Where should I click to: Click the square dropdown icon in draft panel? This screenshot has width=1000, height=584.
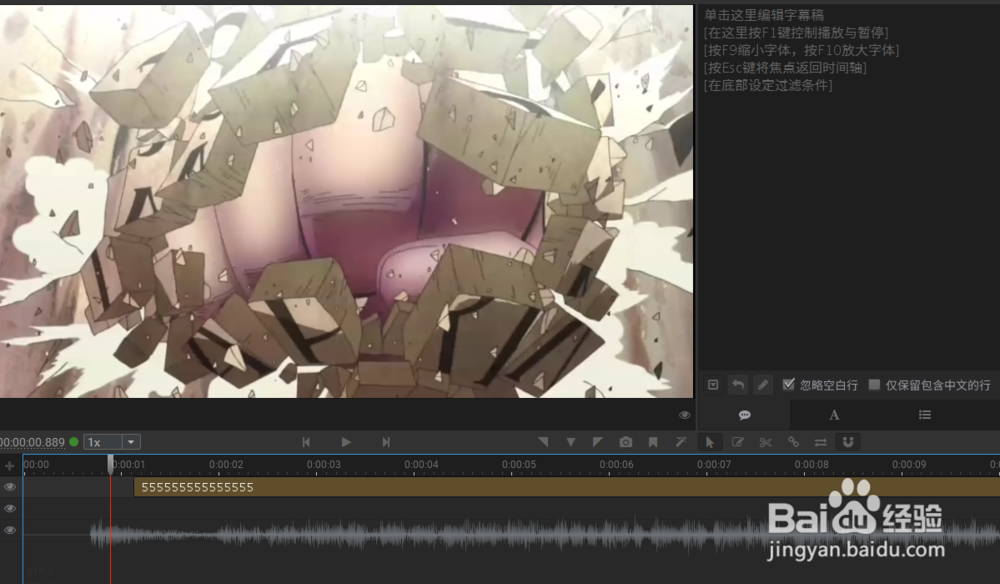[x=713, y=384]
